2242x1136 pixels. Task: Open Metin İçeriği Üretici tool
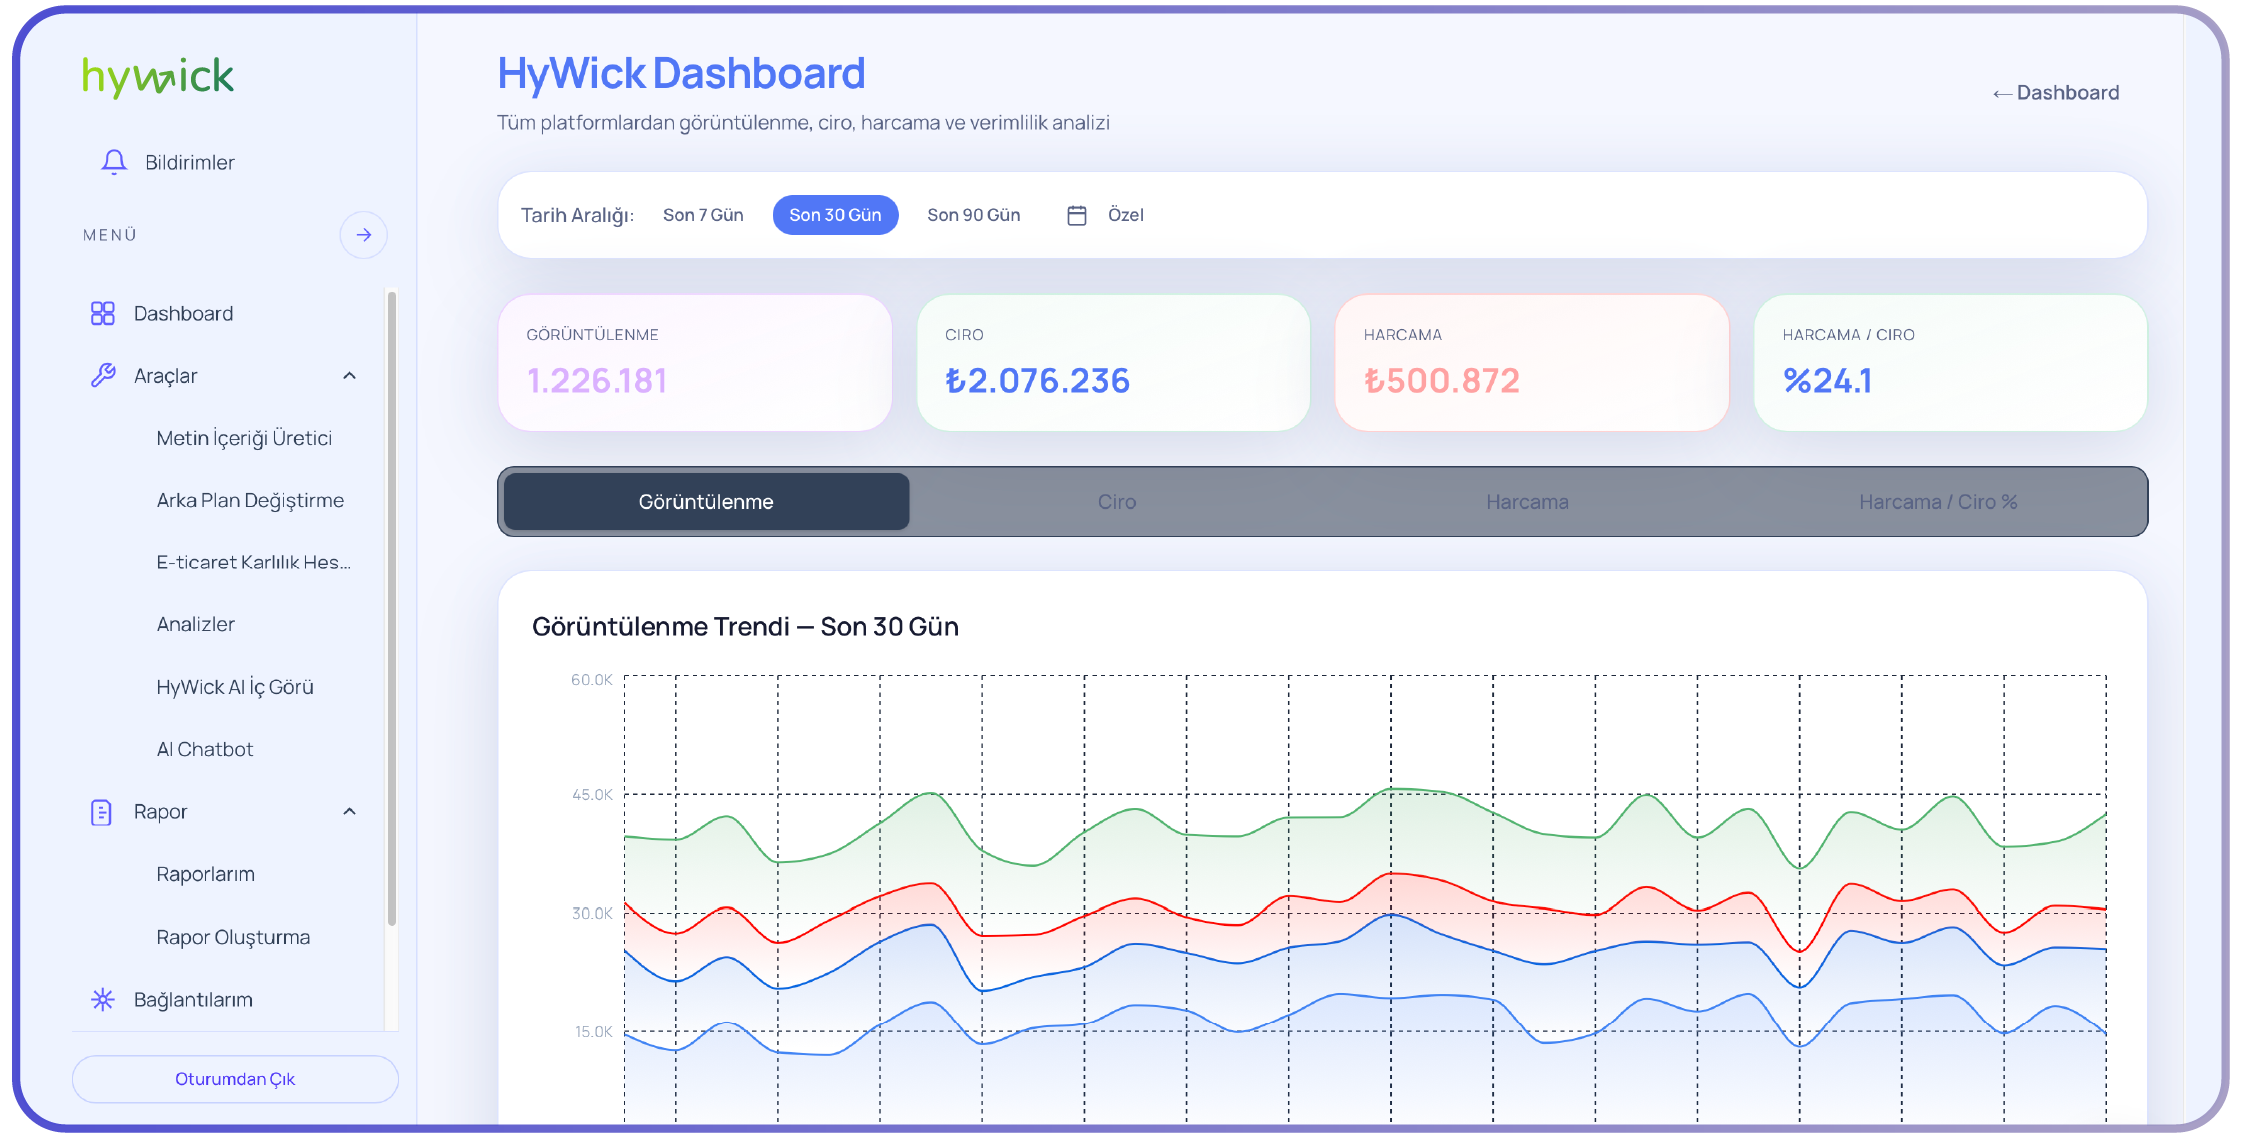pos(244,438)
